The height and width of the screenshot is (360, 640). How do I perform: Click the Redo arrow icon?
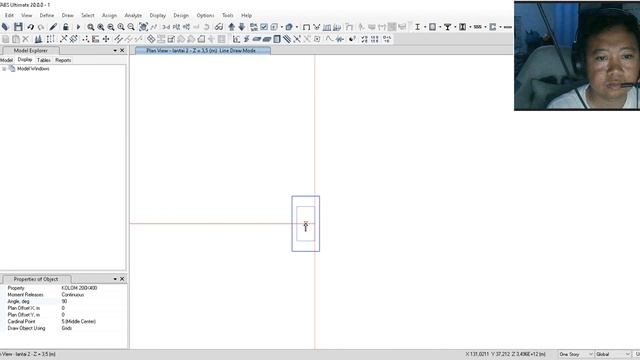coord(41,27)
